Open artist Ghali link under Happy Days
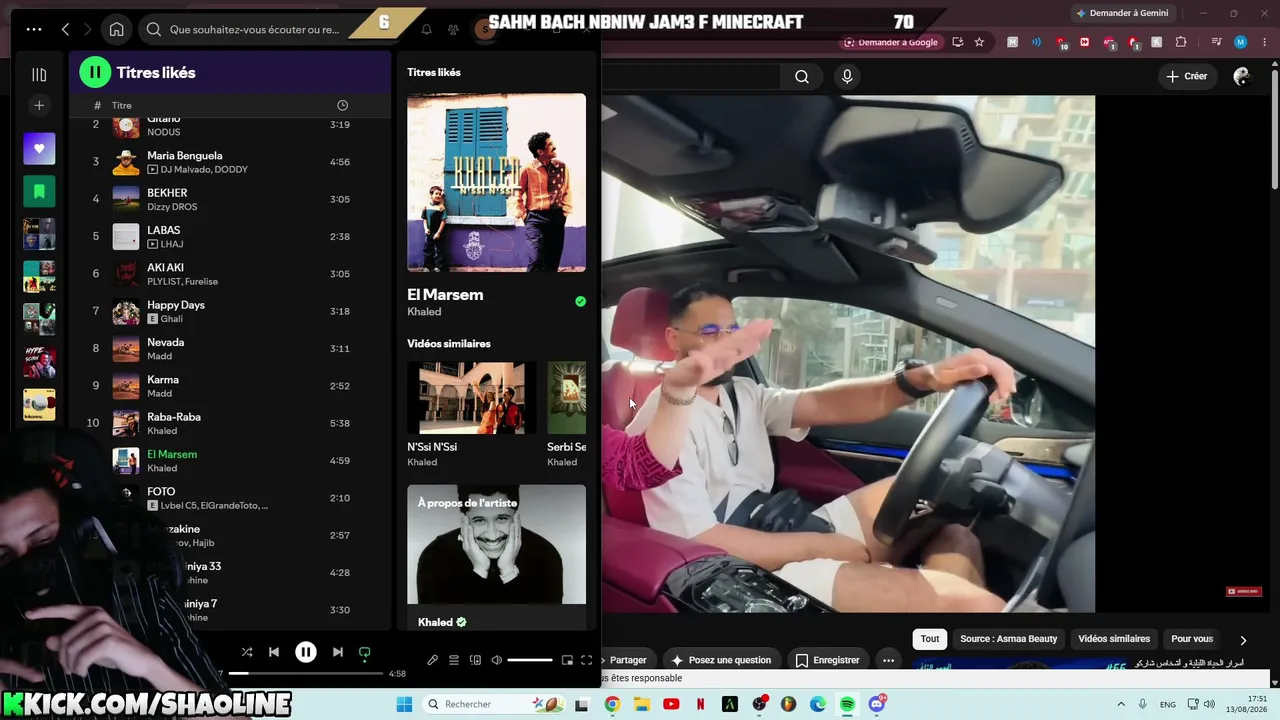The height and width of the screenshot is (720, 1280). (172, 319)
